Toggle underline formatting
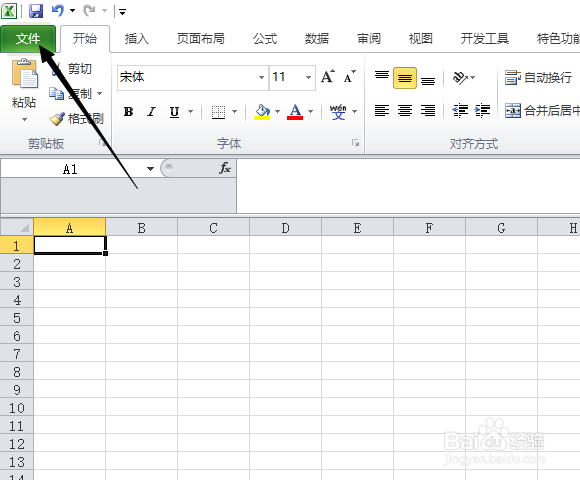The image size is (580, 480). tap(175, 112)
